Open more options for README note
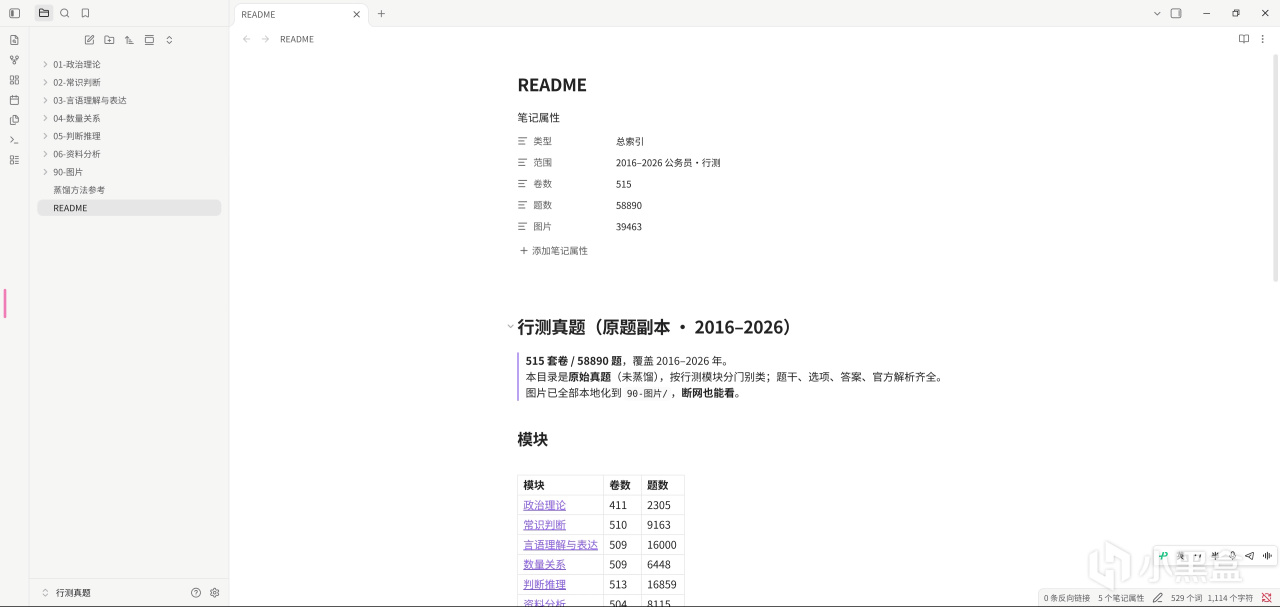The width and height of the screenshot is (1280, 607). (x=1264, y=39)
